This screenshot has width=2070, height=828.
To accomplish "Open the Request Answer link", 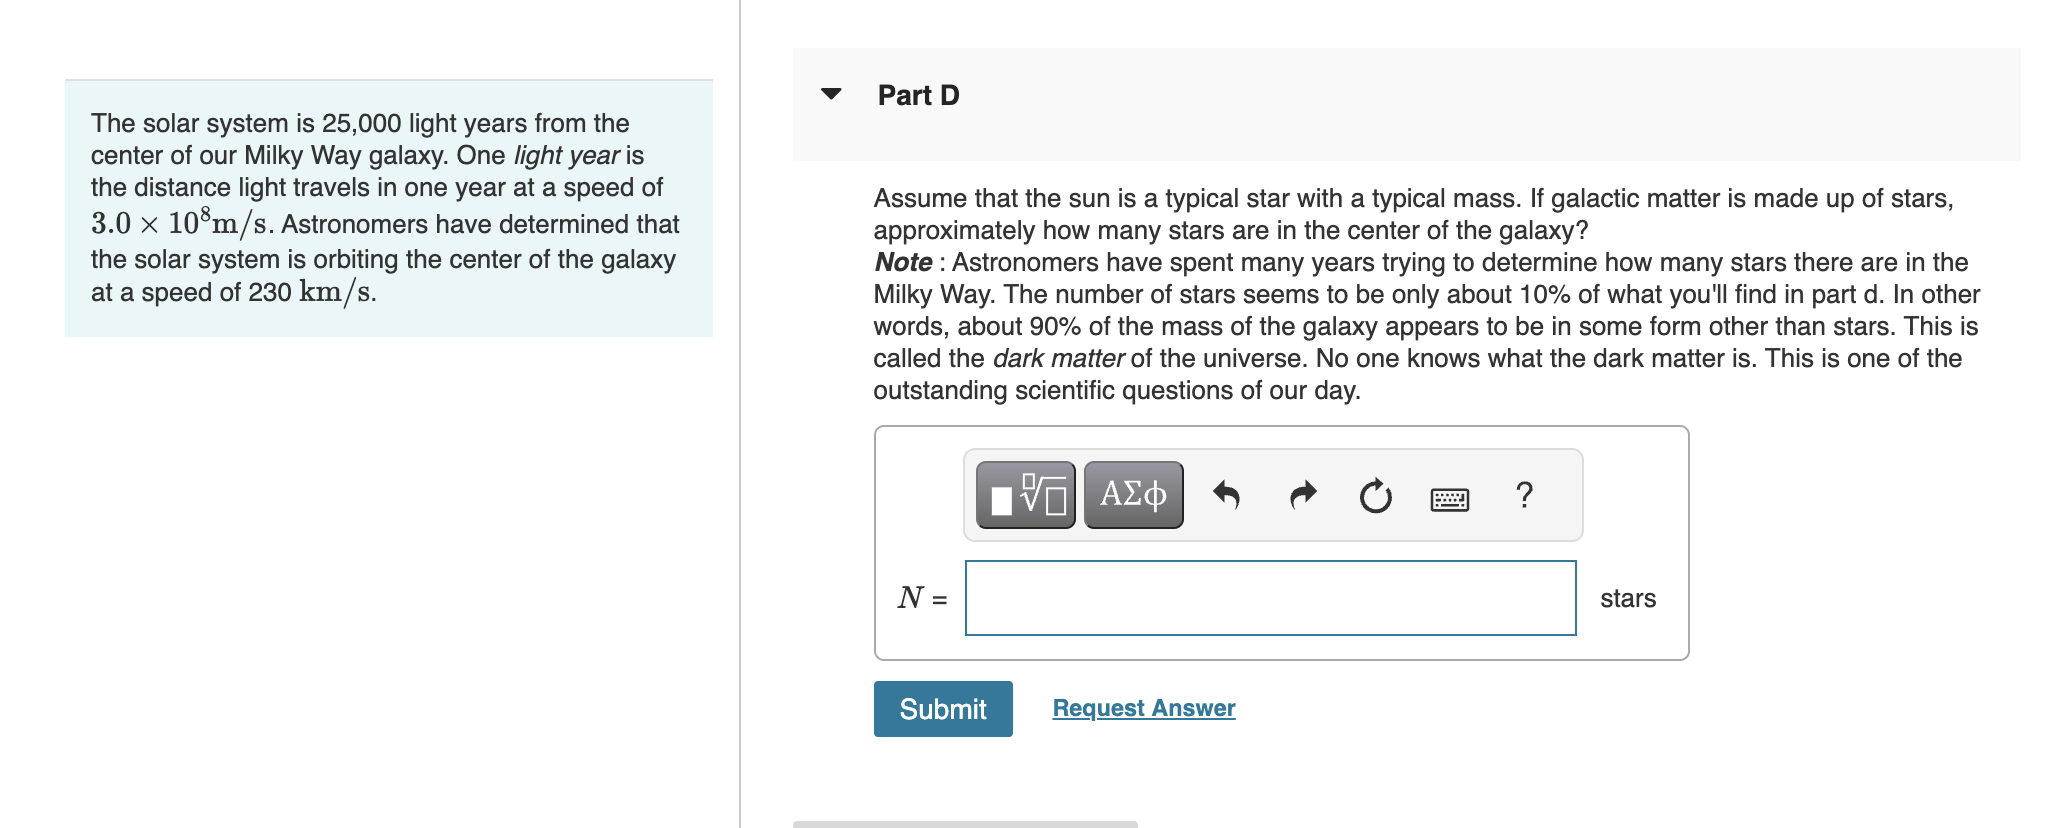I will [1143, 707].
